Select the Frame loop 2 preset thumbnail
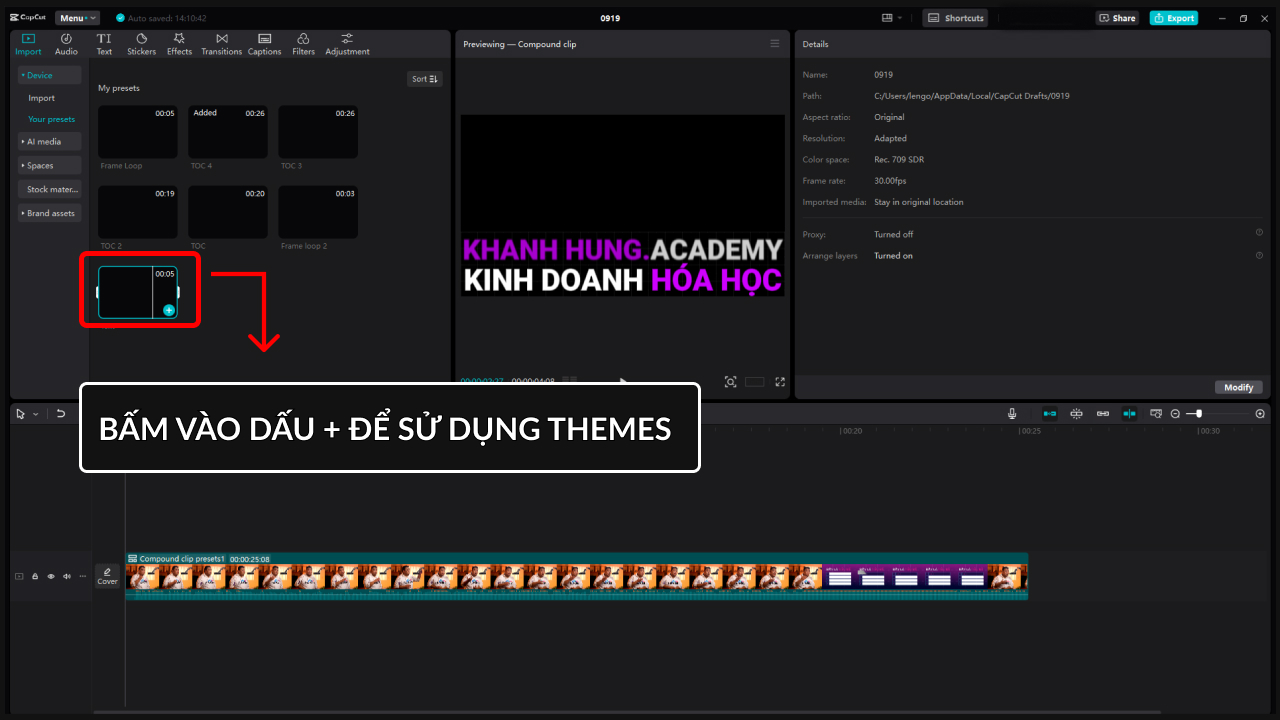 [318, 212]
